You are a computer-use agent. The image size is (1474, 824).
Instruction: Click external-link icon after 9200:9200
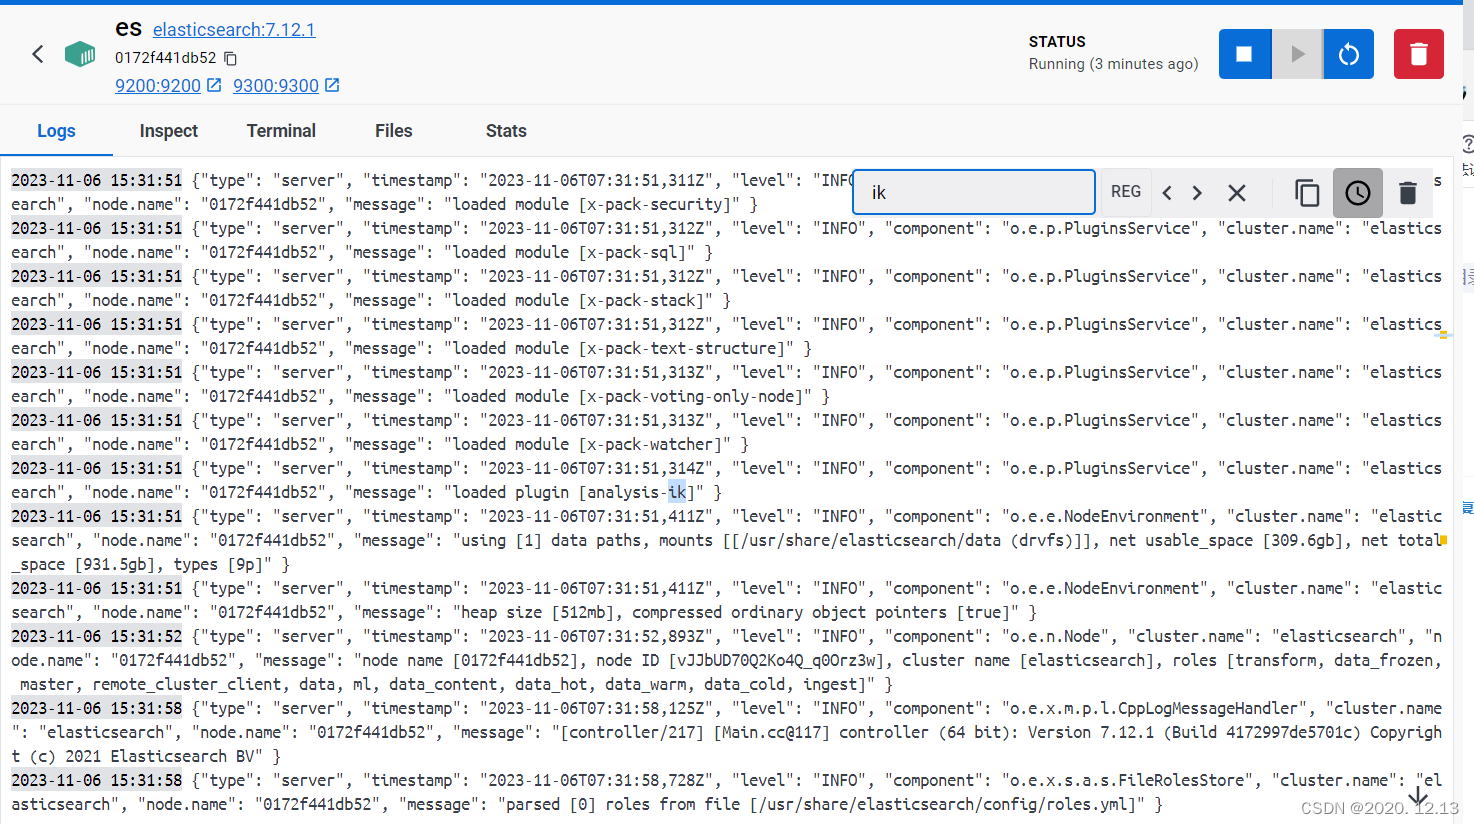pyautogui.click(x=214, y=85)
